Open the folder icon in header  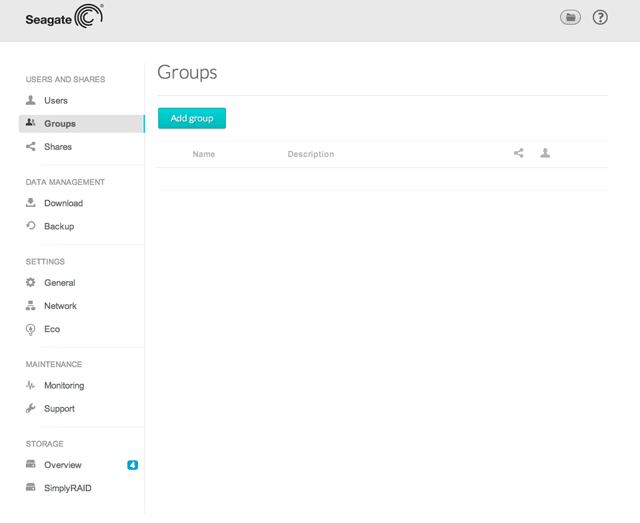coord(570,17)
